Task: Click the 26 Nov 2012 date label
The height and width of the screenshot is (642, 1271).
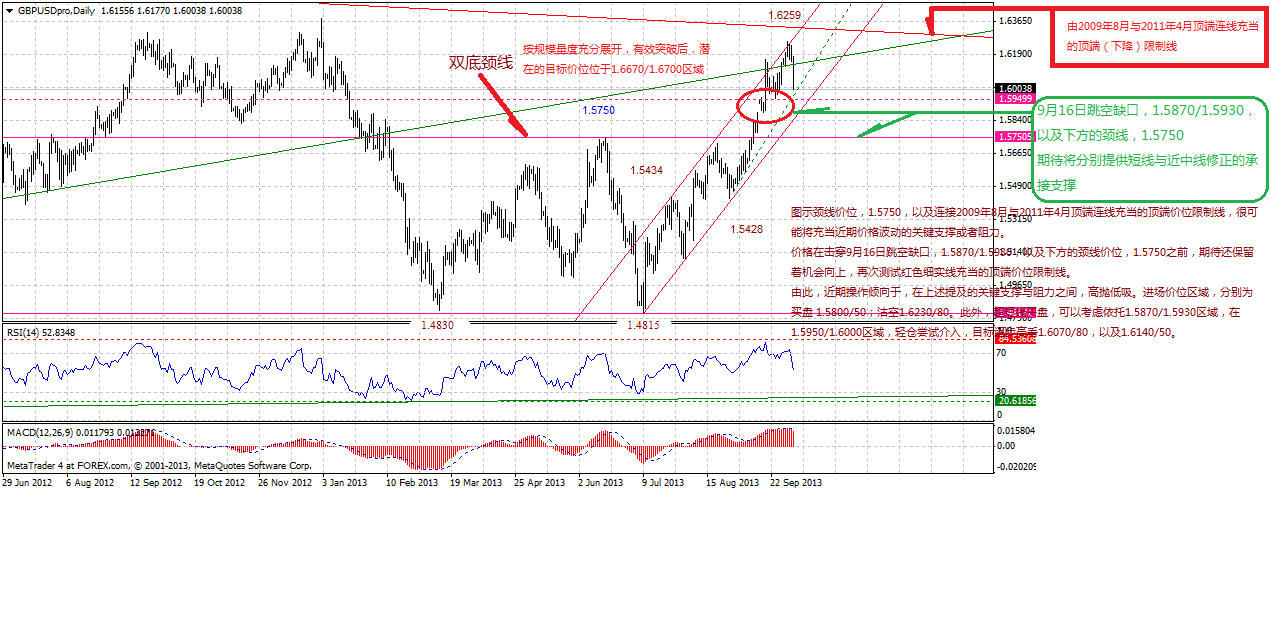Action: pyautogui.click(x=284, y=482)
